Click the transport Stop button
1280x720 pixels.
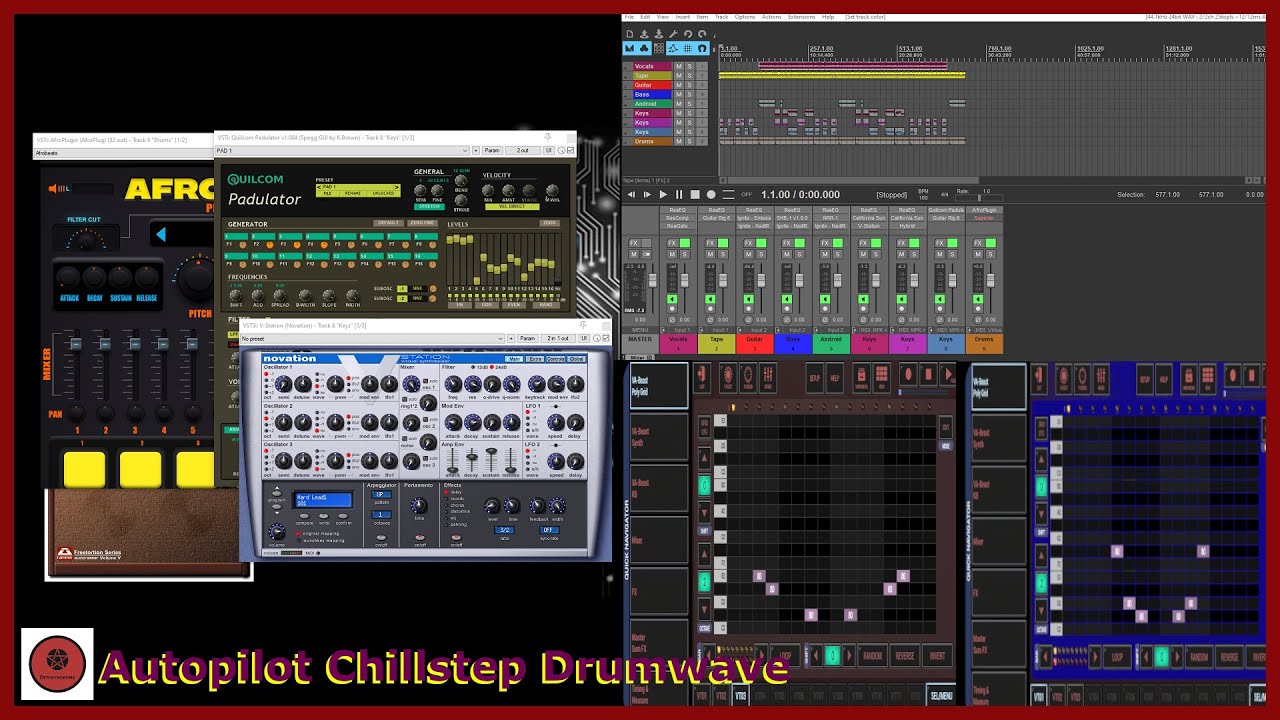click(695, 194)
